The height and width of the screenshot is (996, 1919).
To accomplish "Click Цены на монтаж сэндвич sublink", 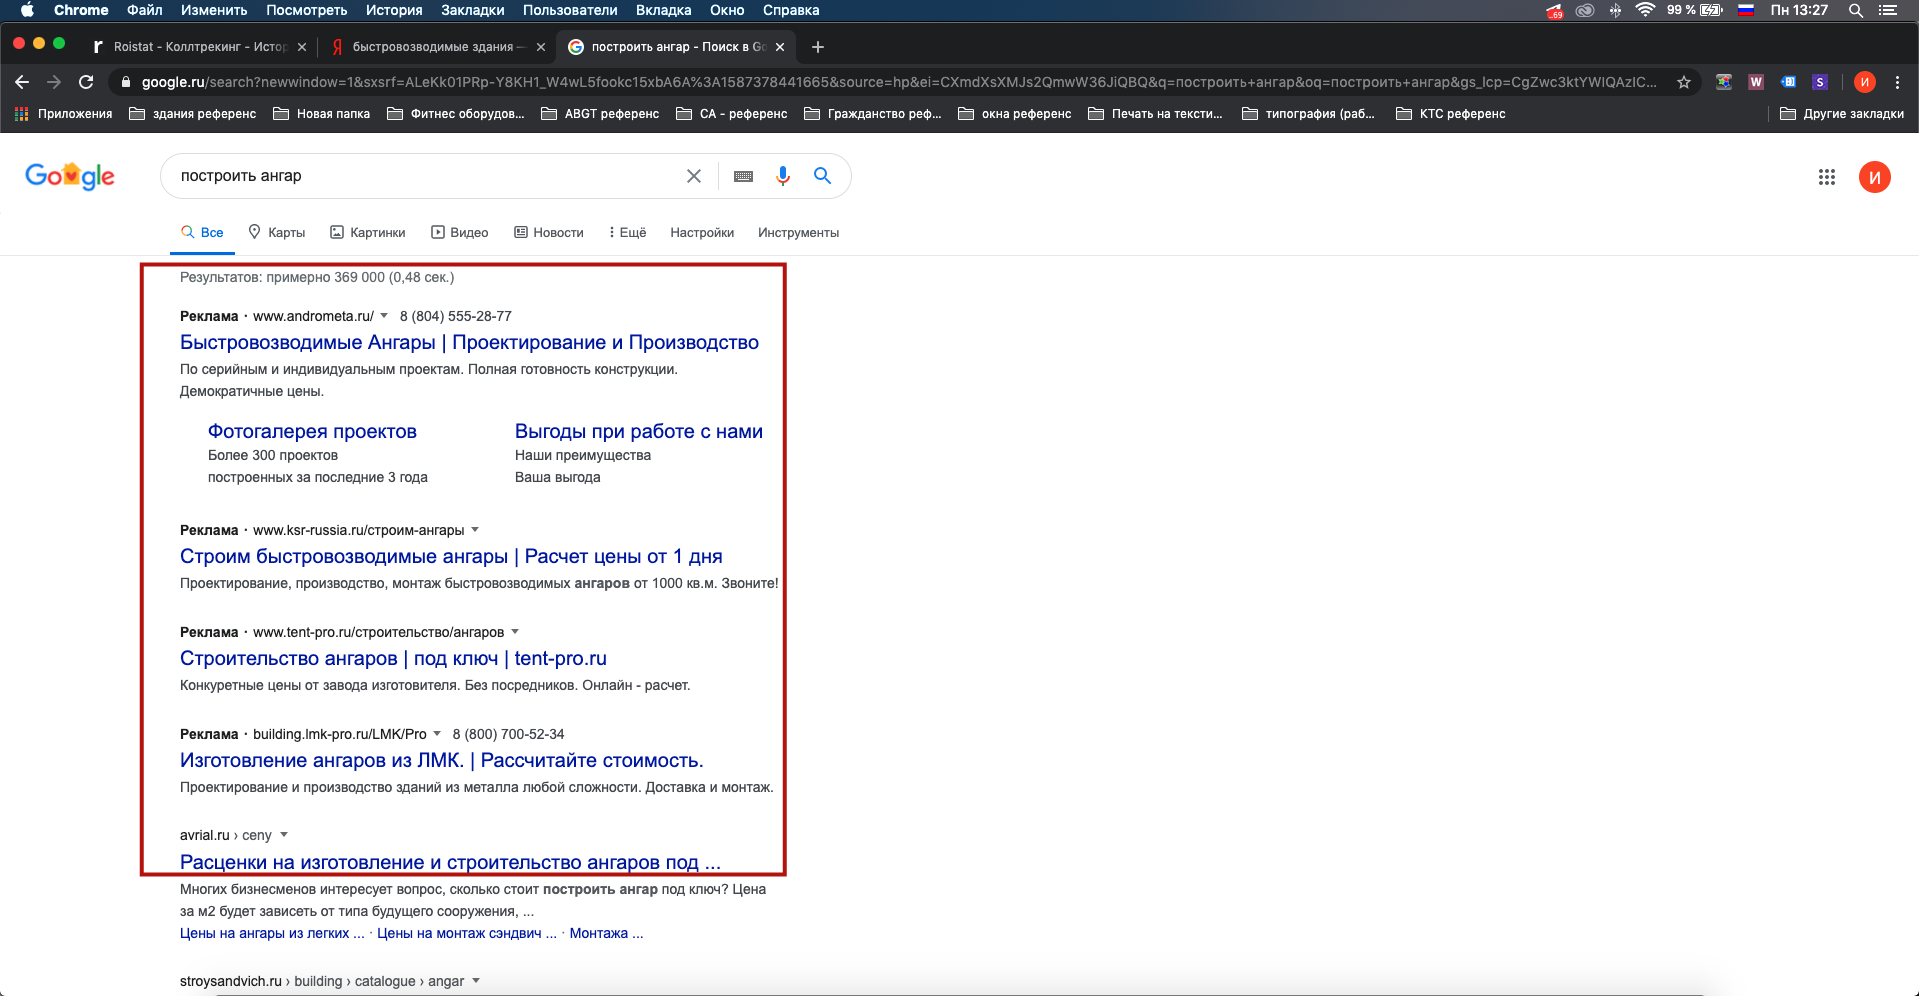I will (466, 933).
